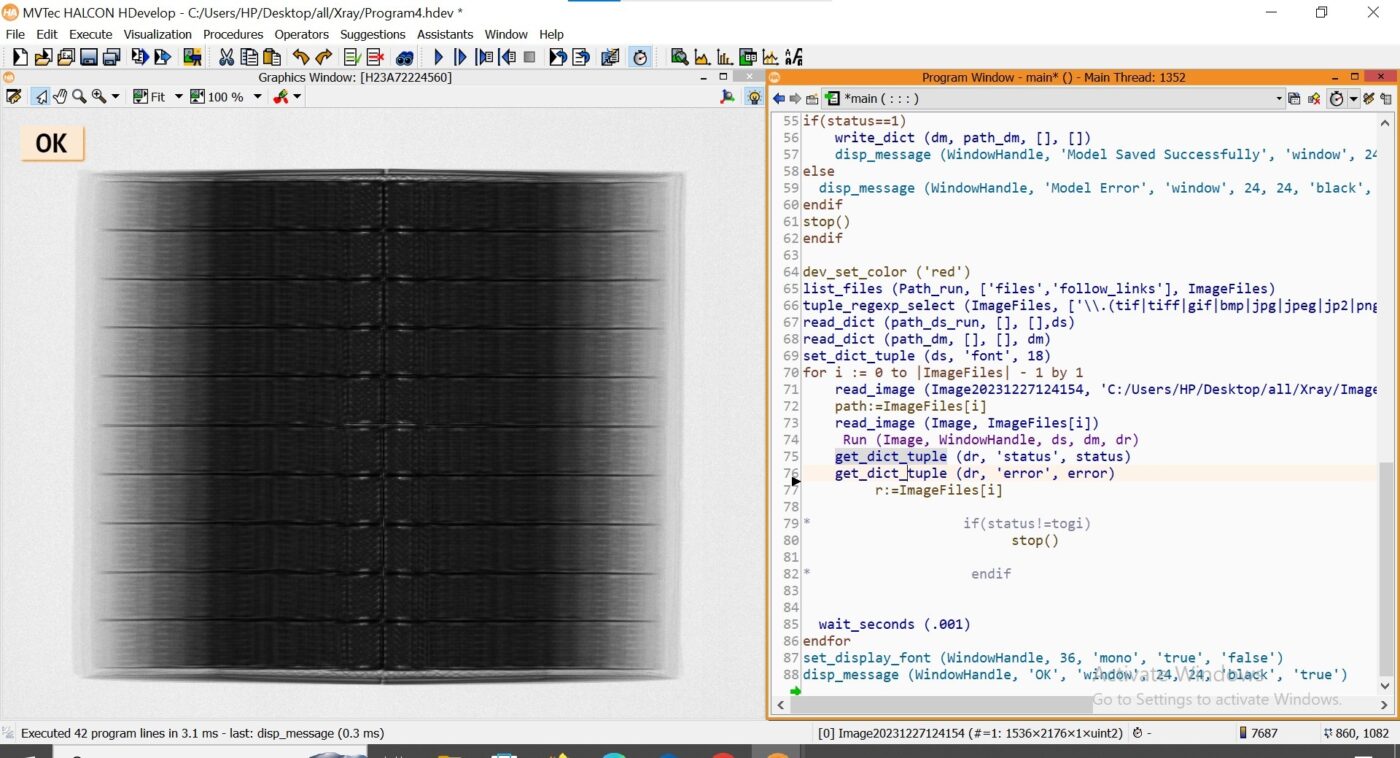
Task: Toggle the stopwatch profiler in main toolbar
Action: tap(640, 57)
